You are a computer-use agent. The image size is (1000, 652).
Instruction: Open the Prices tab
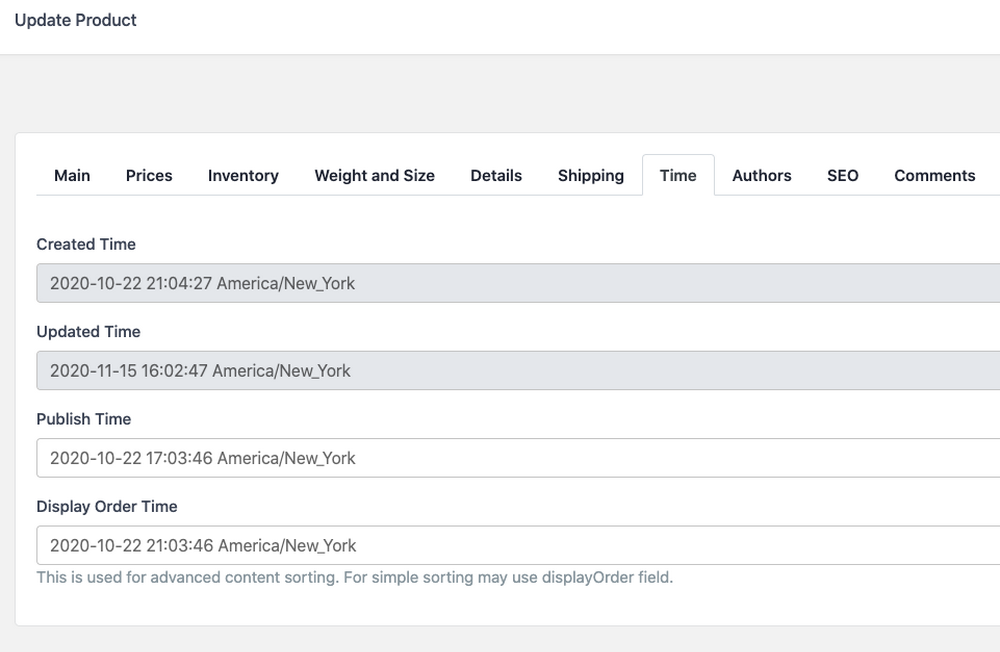tap(149, 175)
